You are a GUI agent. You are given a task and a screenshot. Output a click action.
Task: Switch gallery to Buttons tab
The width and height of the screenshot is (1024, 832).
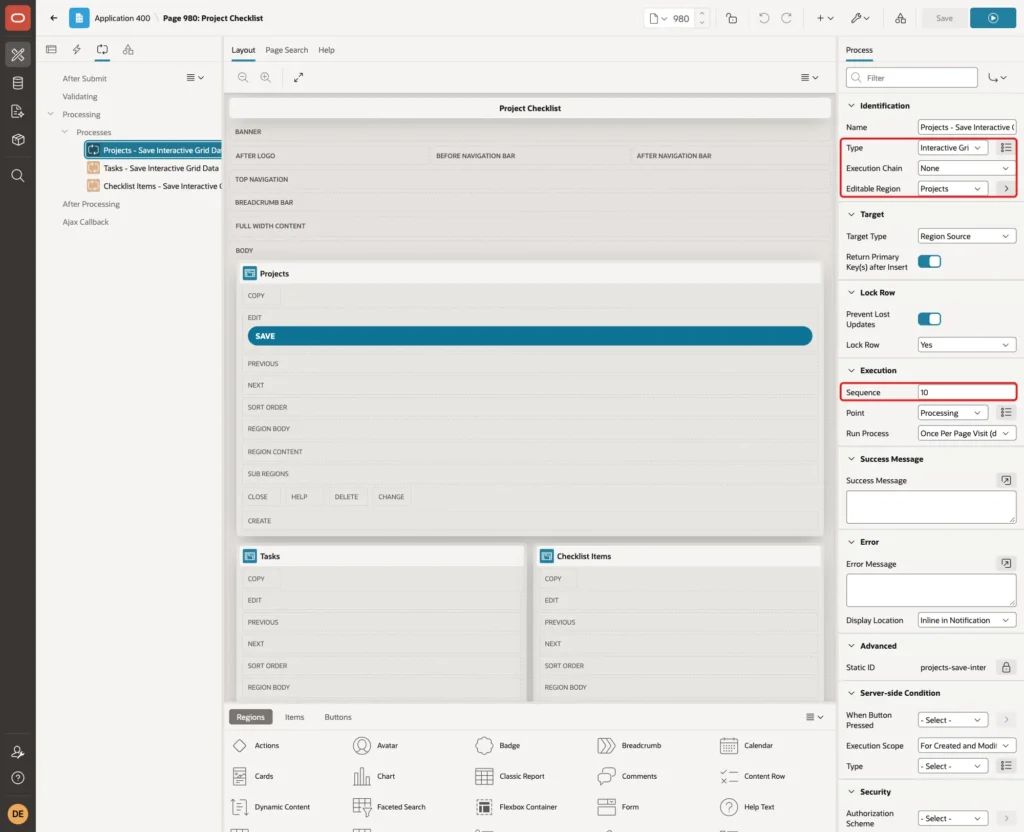(x=338, y=717)
